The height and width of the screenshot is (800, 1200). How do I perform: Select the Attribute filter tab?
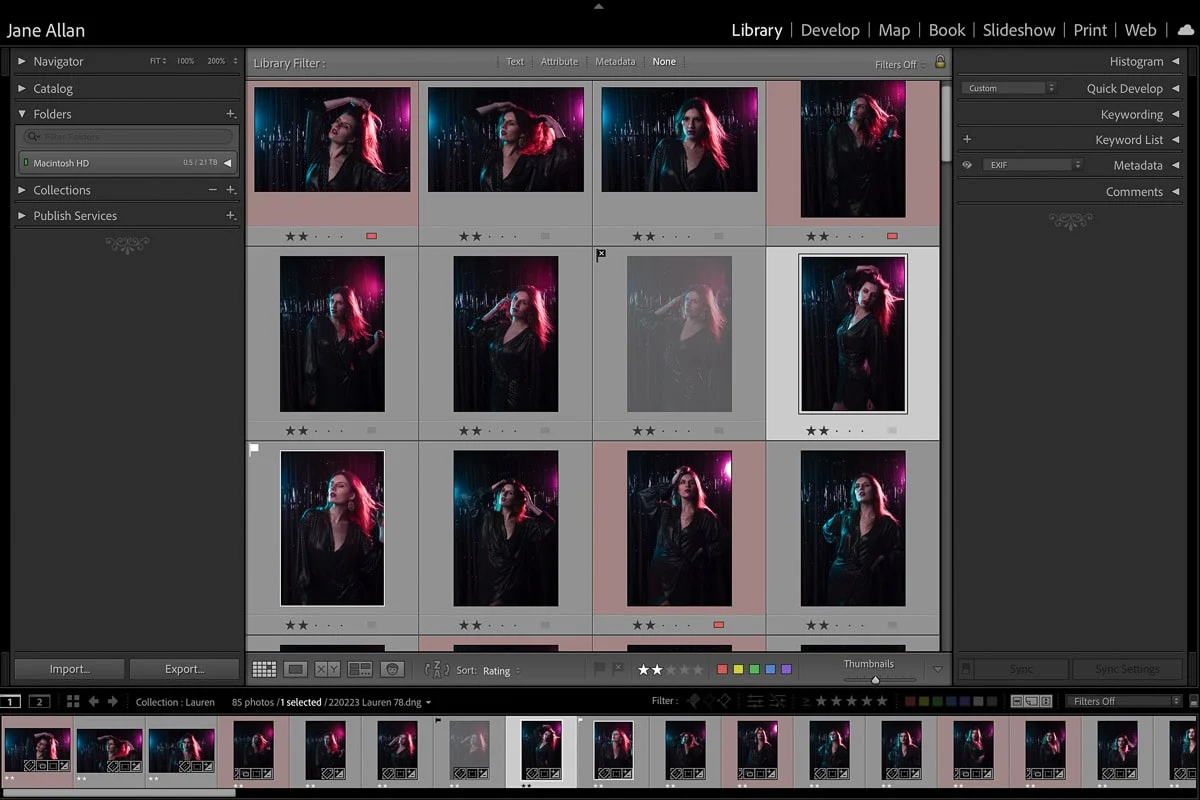[559, 62]
